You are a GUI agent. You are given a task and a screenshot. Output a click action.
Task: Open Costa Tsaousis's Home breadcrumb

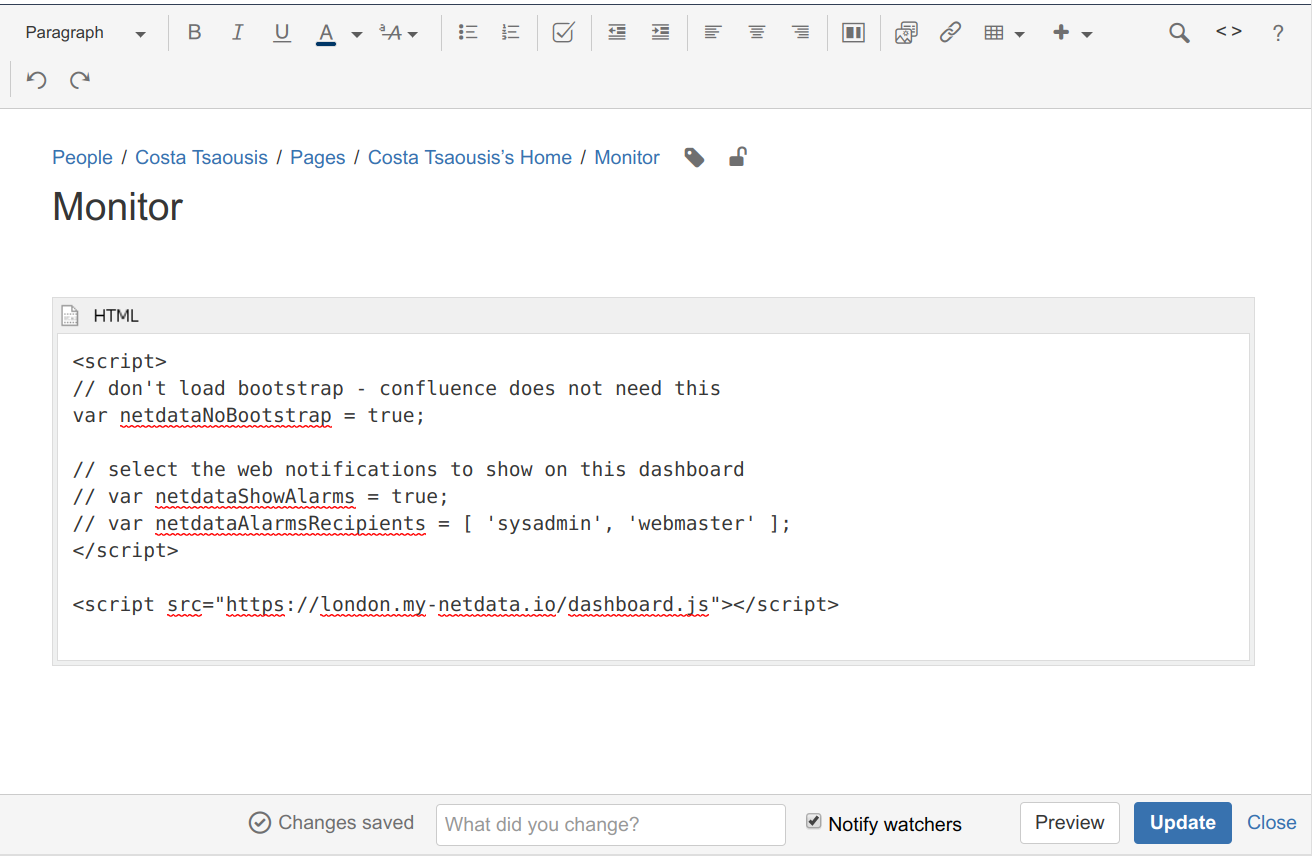[x=470, y=158]
